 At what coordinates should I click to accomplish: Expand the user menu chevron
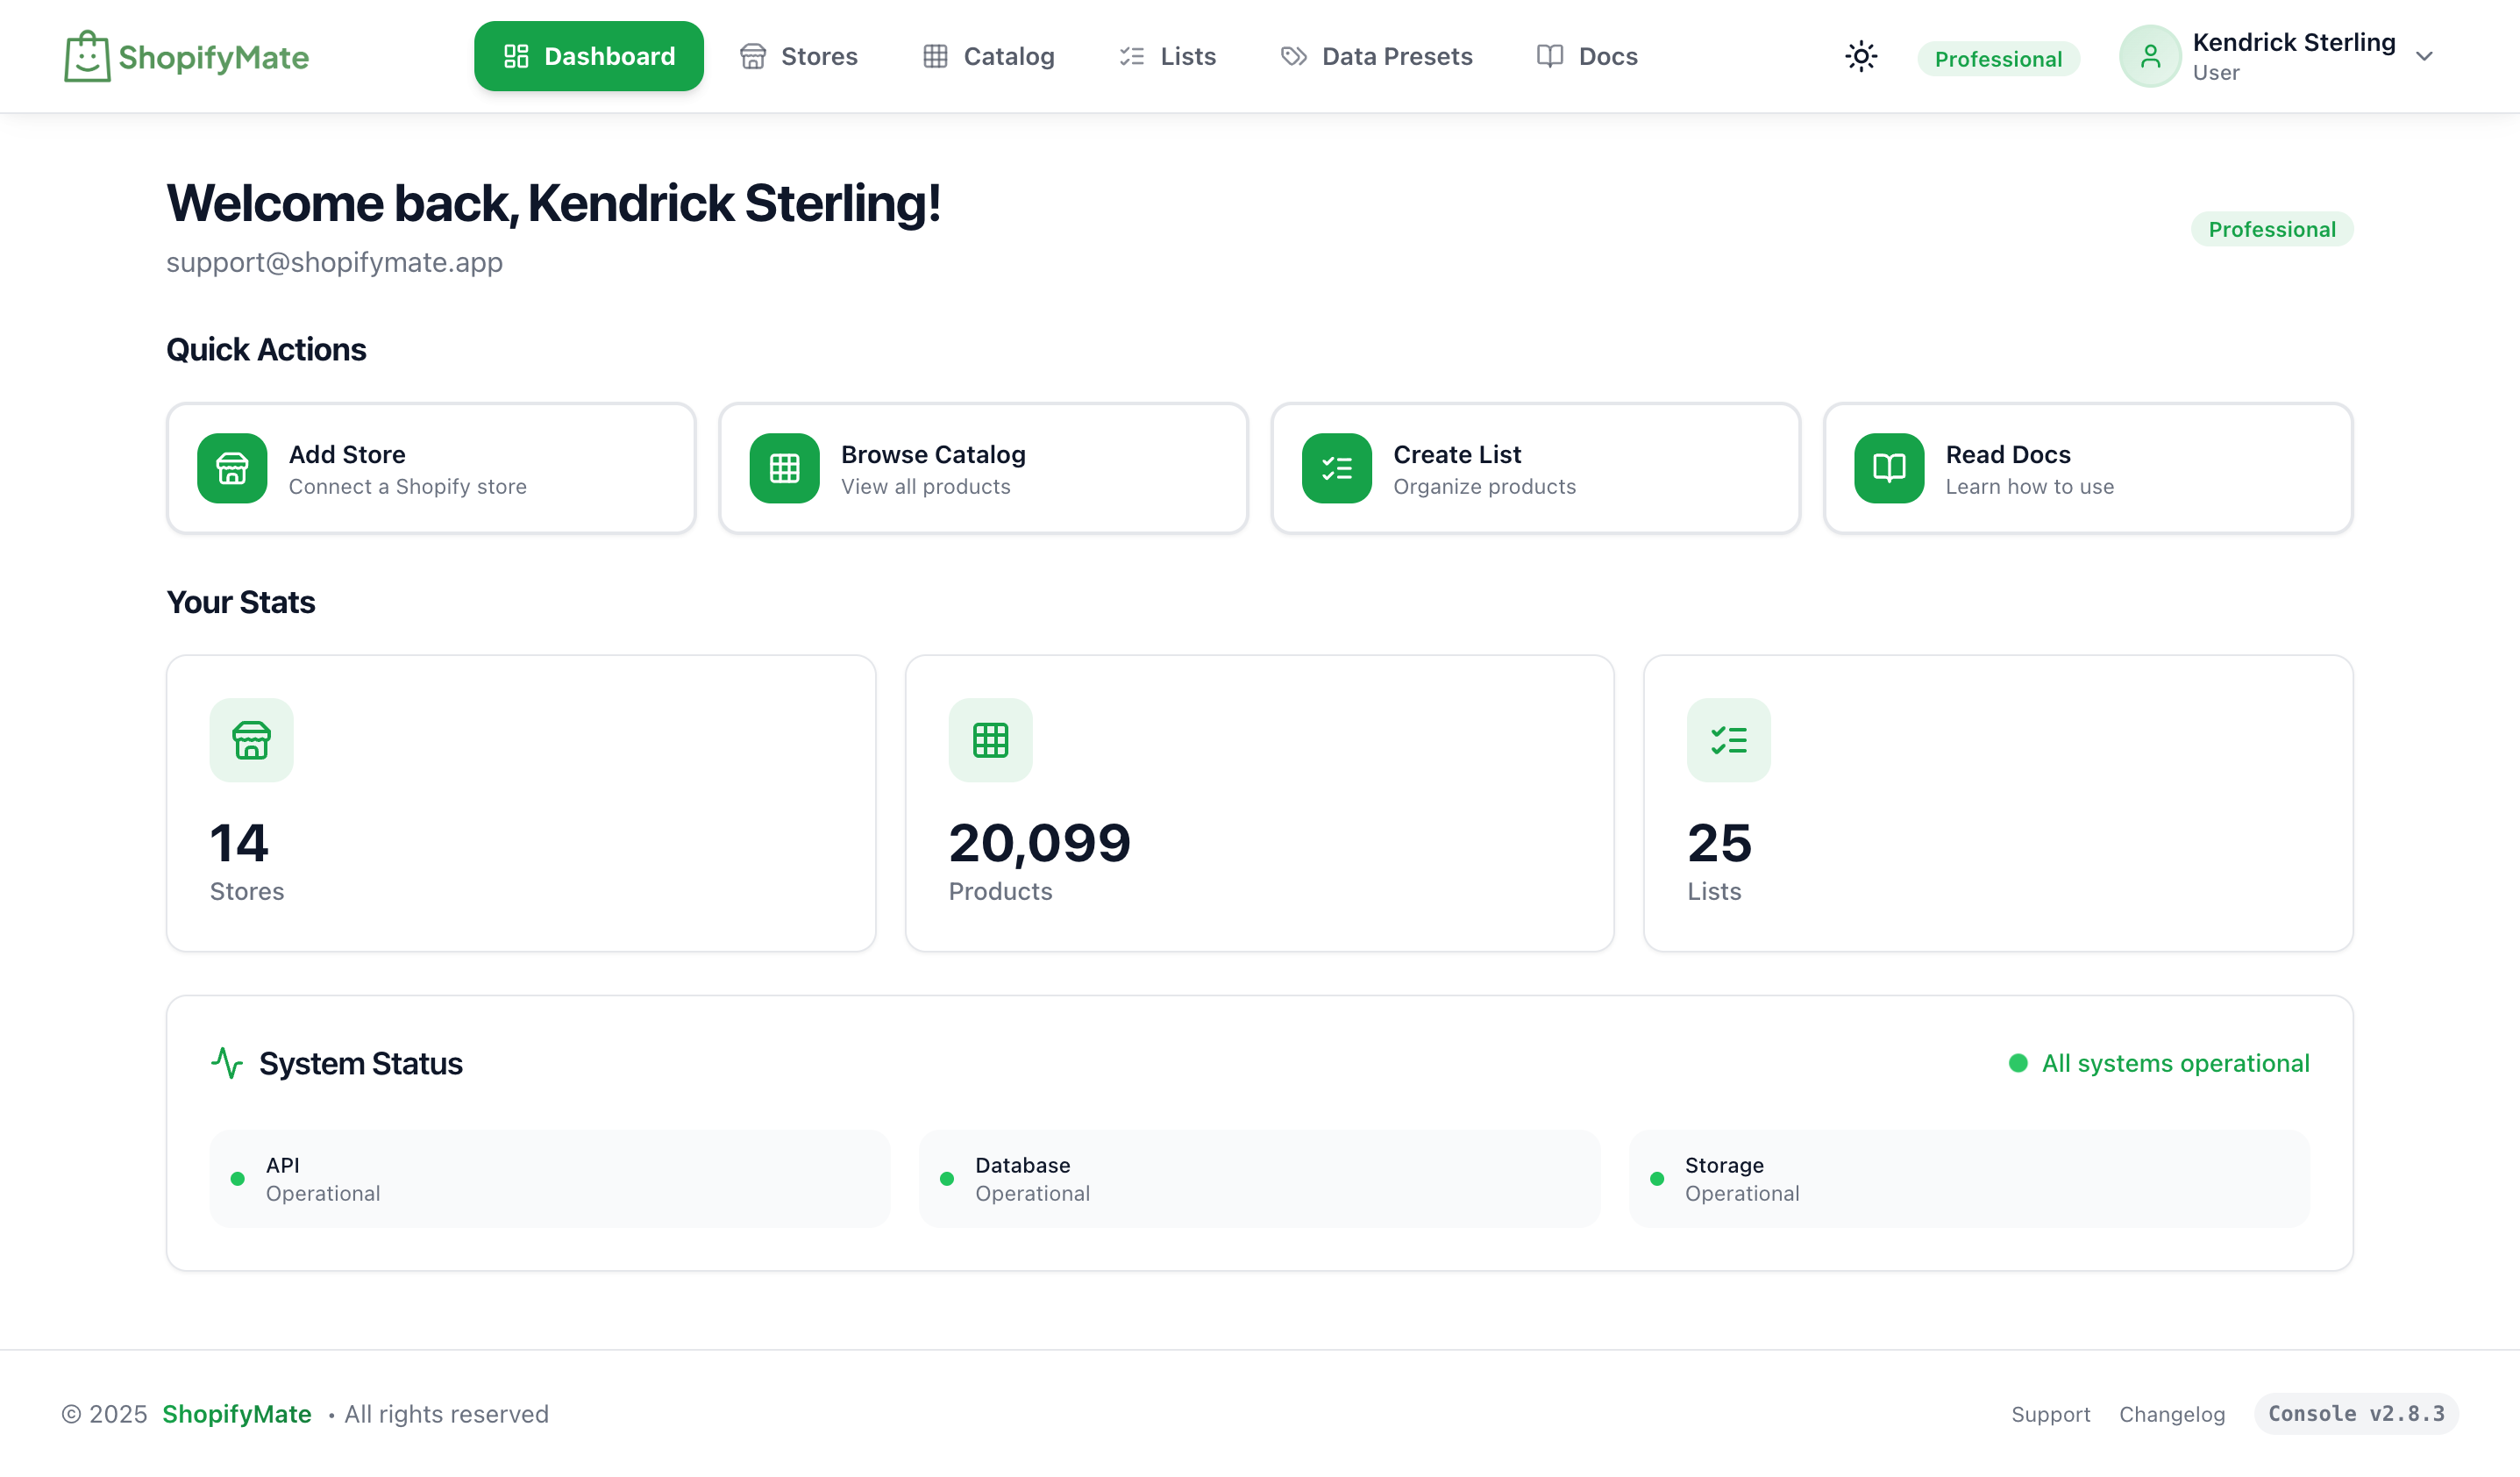[x=2425, y=56]
